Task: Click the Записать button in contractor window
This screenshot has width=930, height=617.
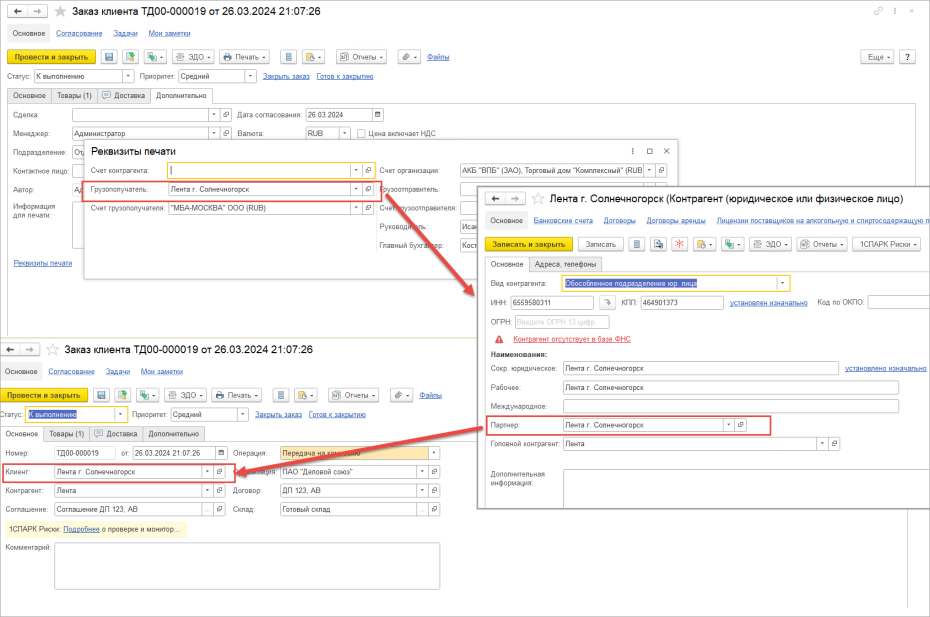Action: click(x=600, y=244)
